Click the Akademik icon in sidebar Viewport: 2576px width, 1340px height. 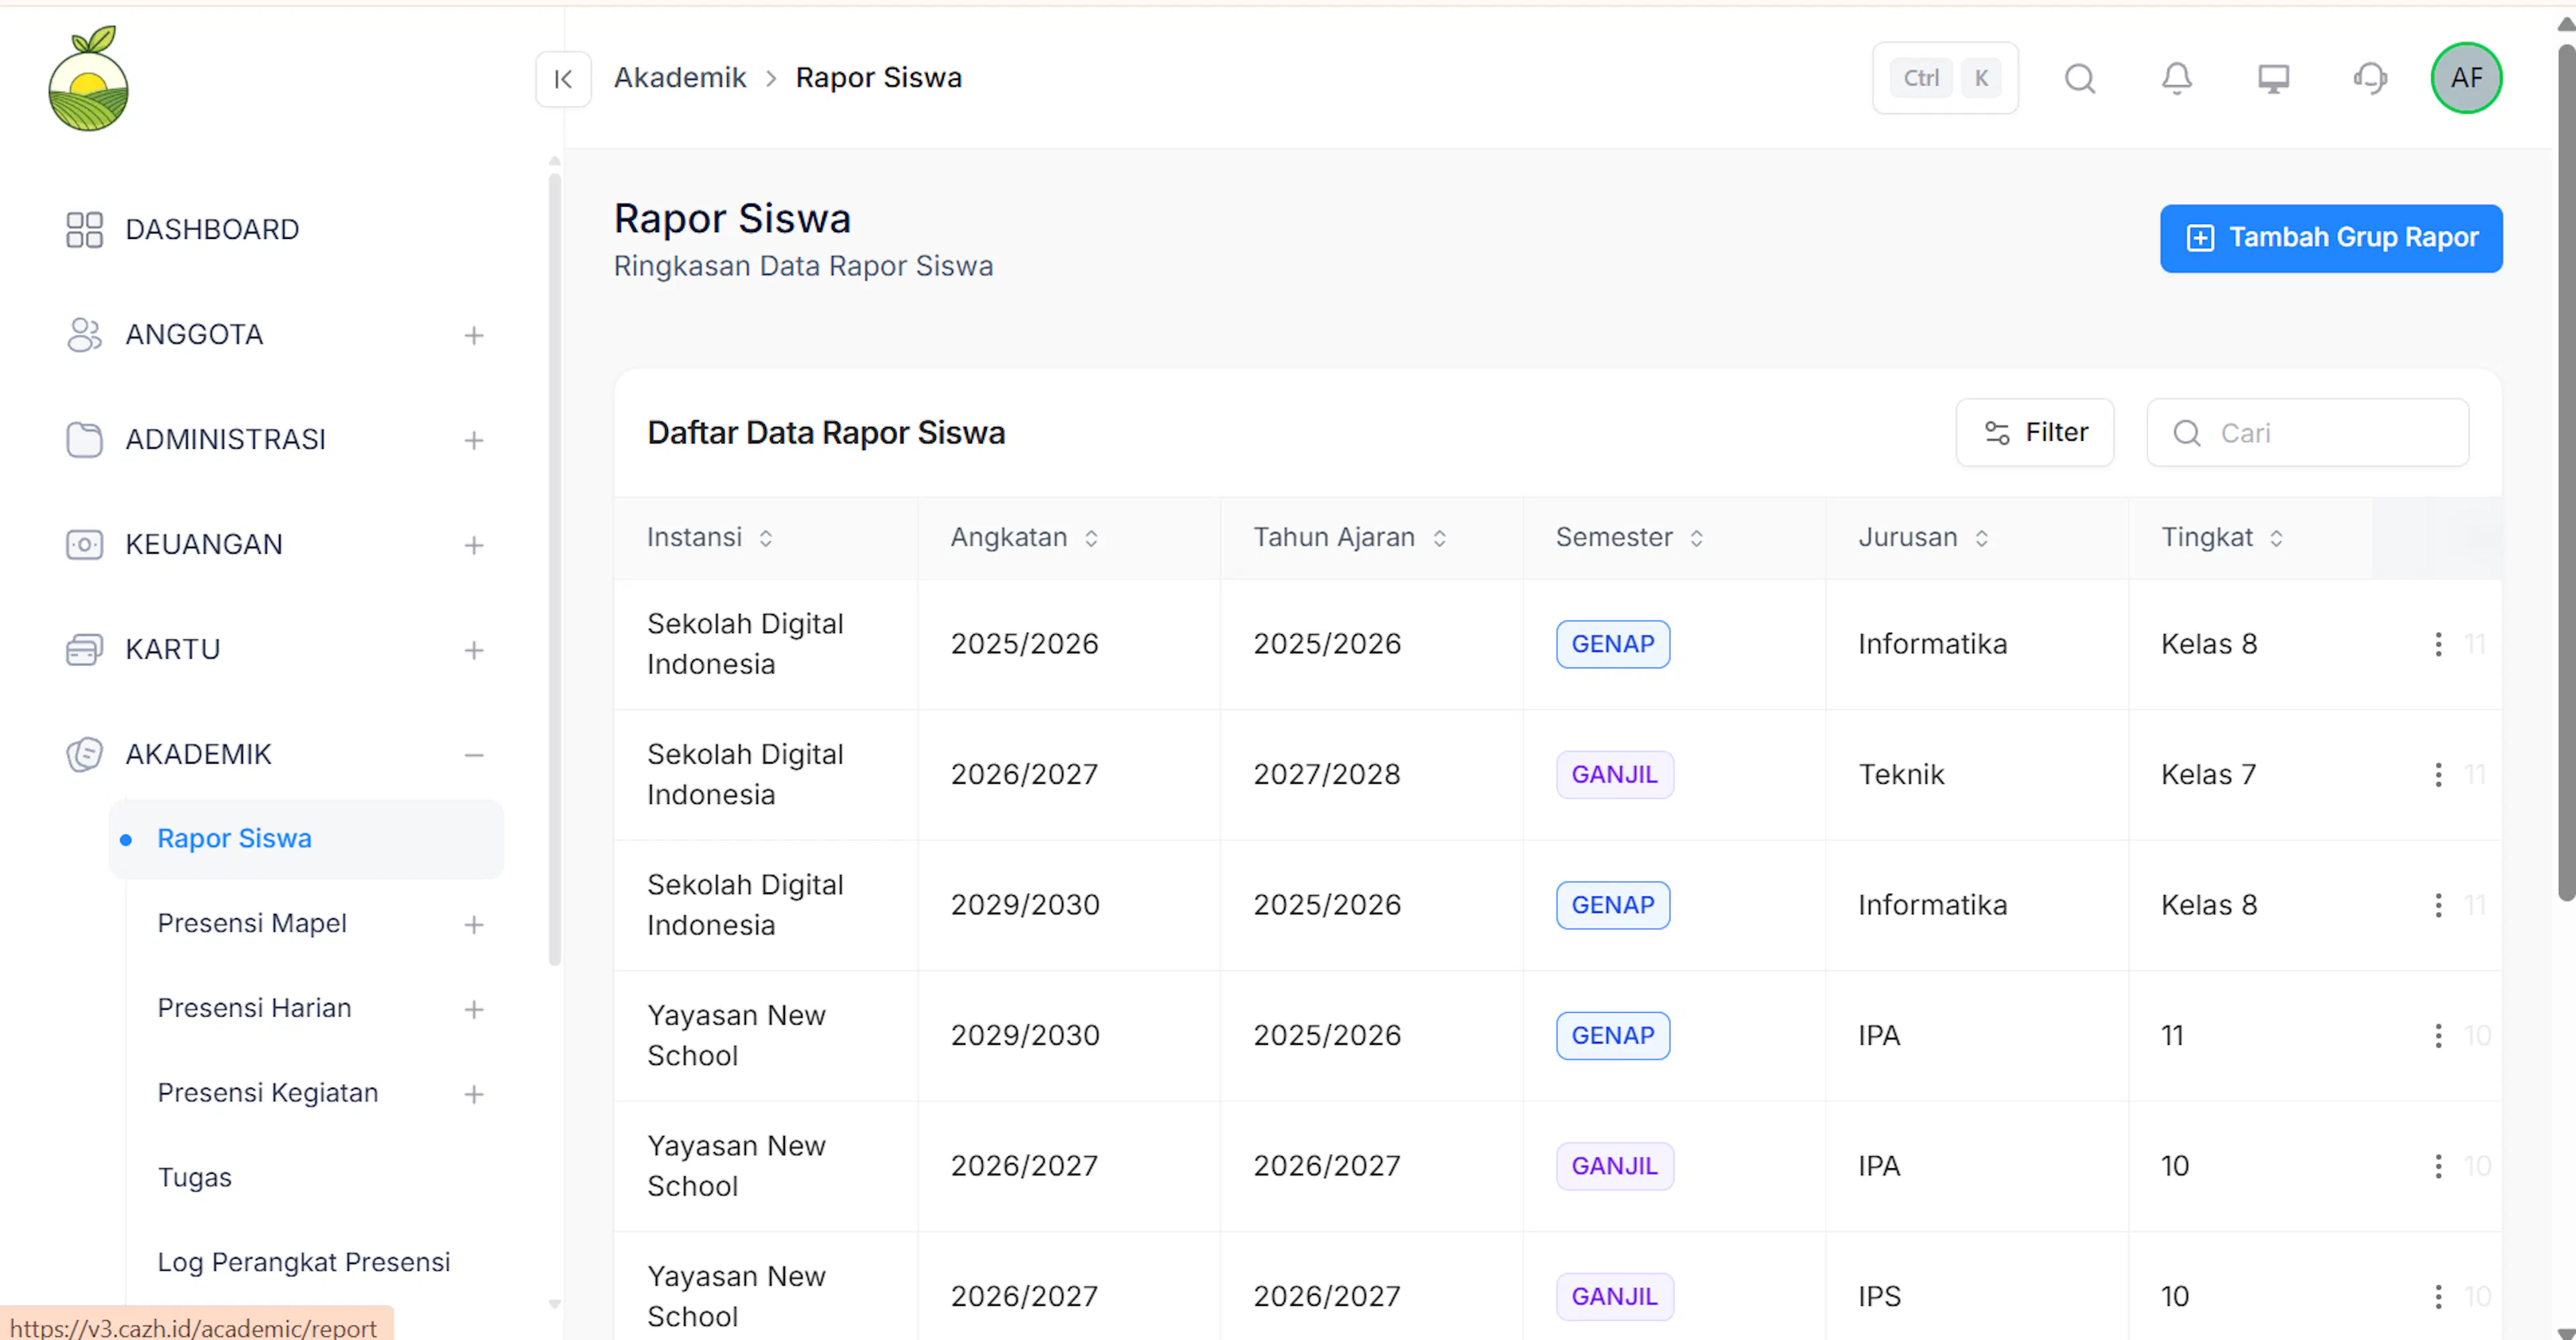[x=85, y=754]
